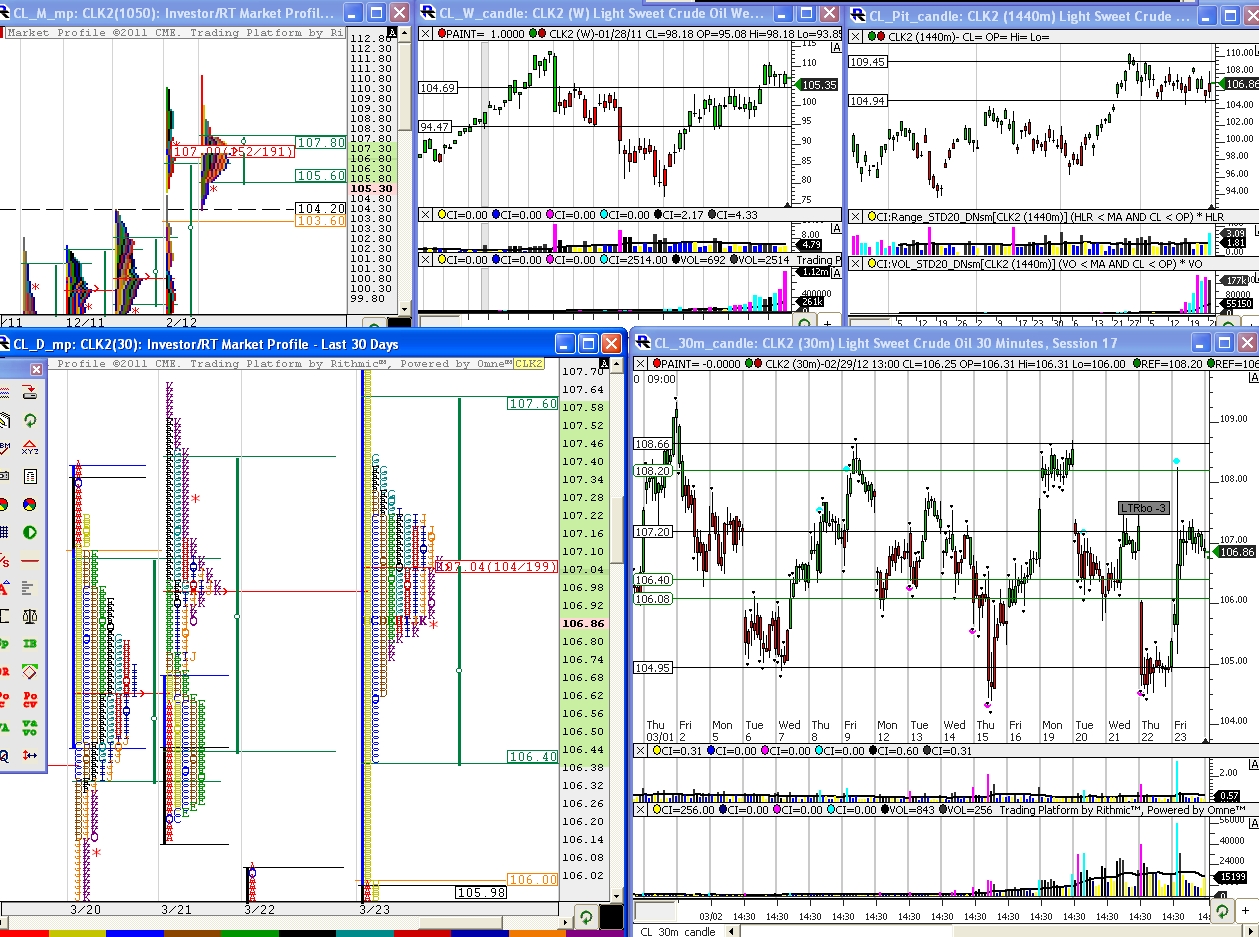Open the document list icon in floating toolbar
Image resolution: width=1259 pixels, height=937 pixels.
tap(30, 476)
